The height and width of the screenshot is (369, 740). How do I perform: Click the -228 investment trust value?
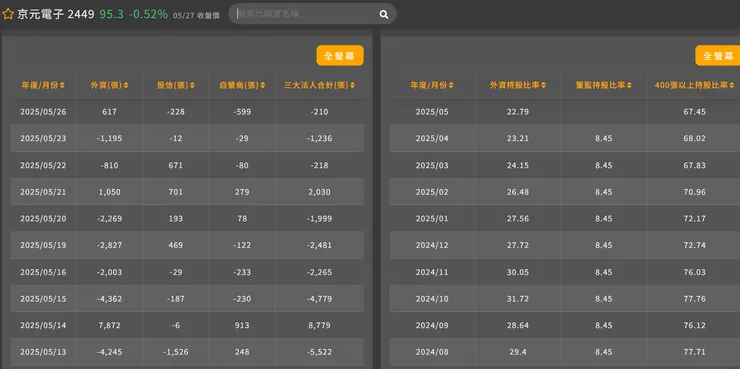click(x=176, y=112)
